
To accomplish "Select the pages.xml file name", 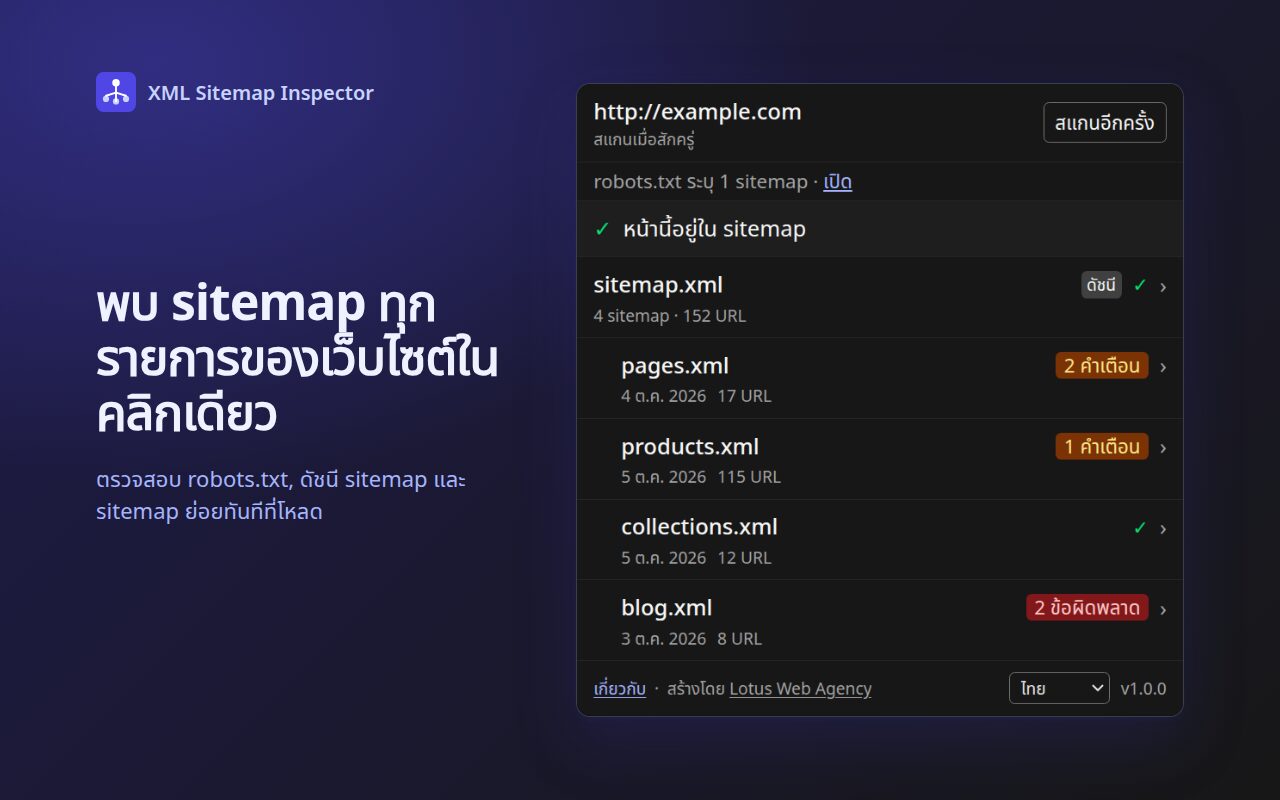I will tap(675, 366).
